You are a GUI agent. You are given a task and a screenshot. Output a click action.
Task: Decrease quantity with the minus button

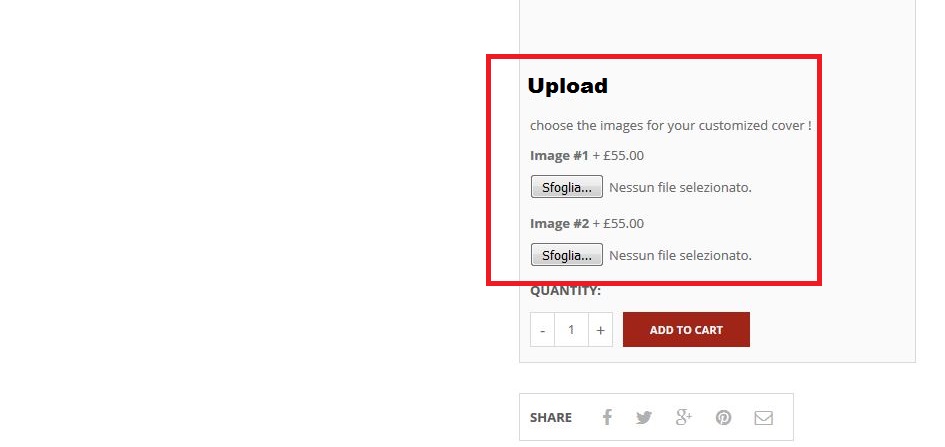coord(542,330)
